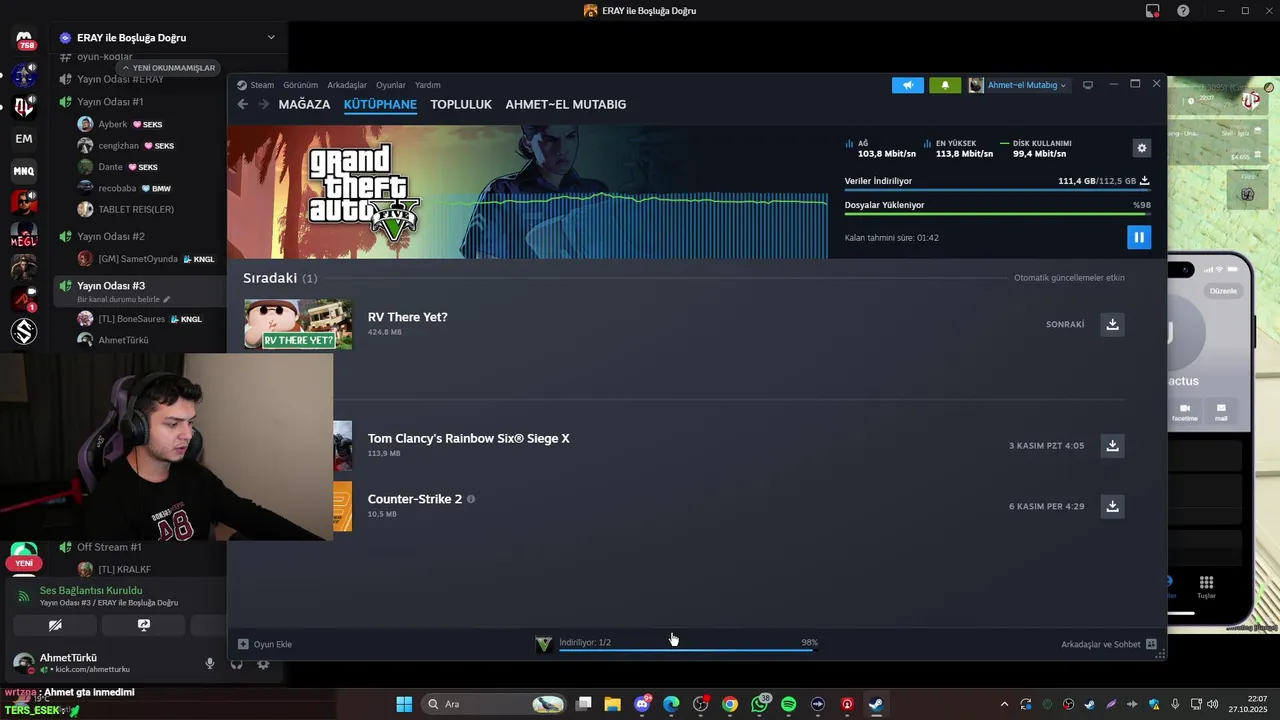This screenshot has width=1280, height=720.
Task: Click download icon for Counter-Strike 2
Action: 1112,506
